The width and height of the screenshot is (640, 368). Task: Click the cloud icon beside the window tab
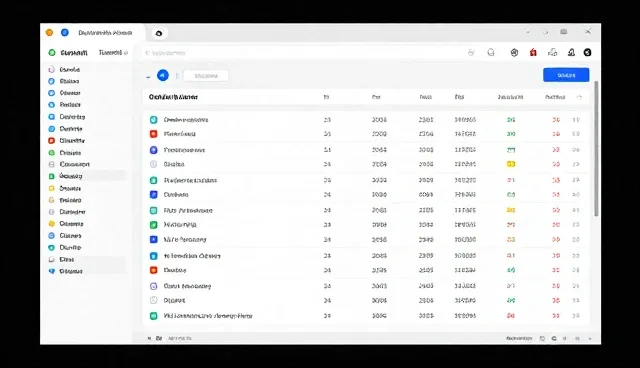(159, 33)
